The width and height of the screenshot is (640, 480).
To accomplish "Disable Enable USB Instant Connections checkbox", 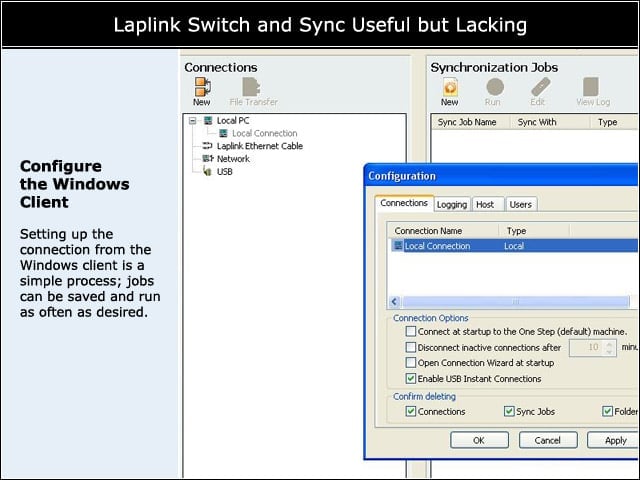I will (411, 378).
